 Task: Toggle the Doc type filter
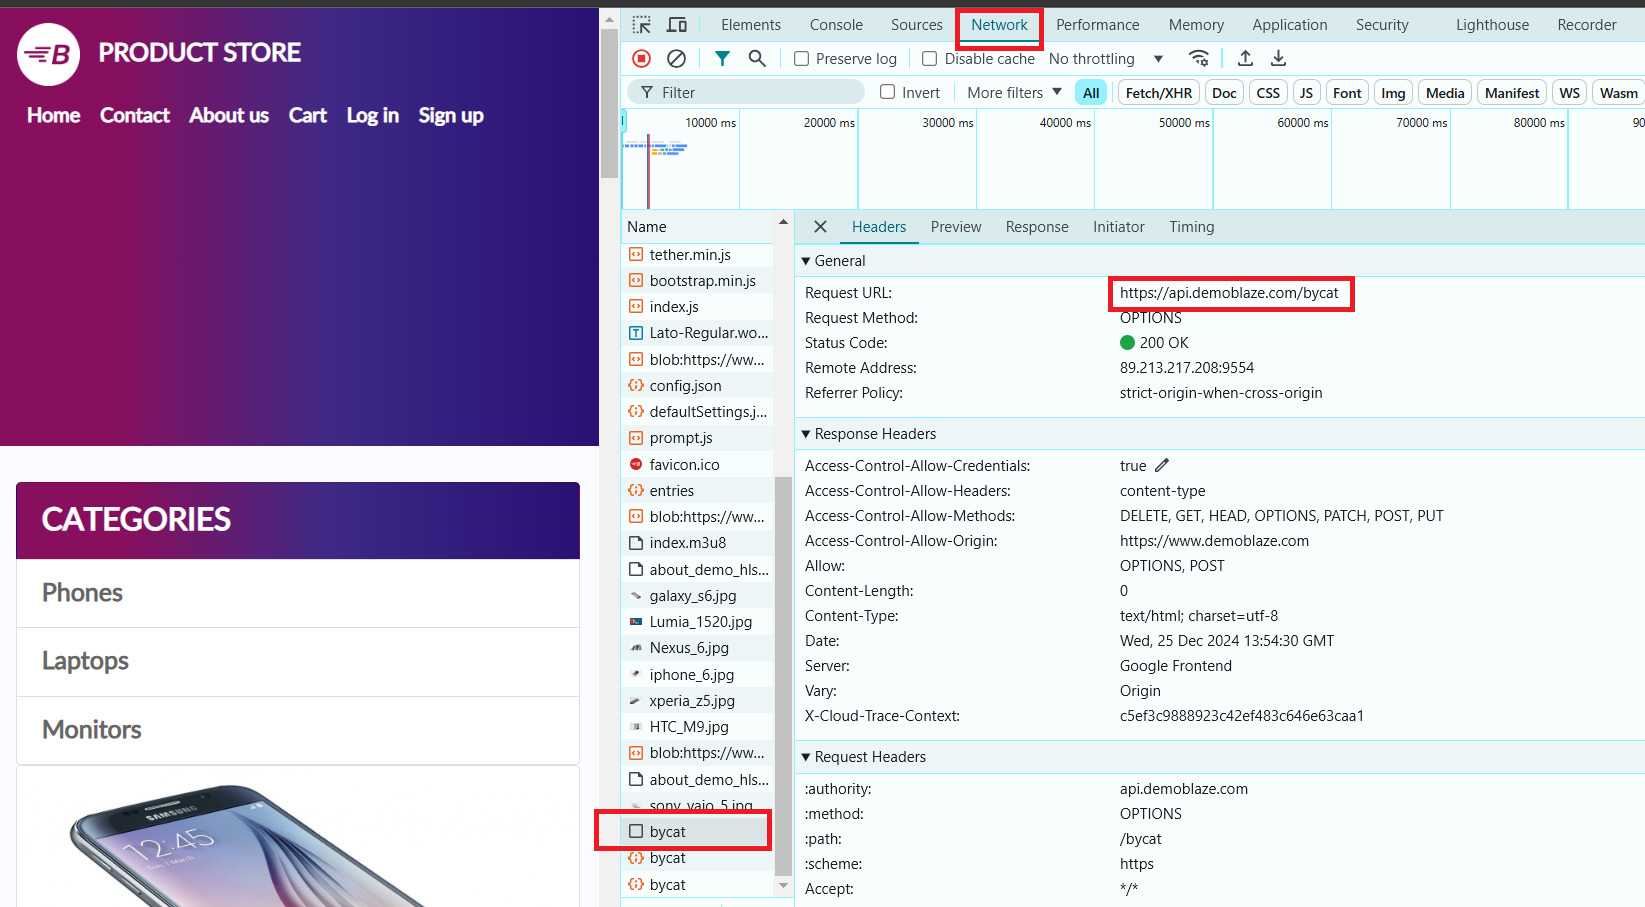point(1224,93)
